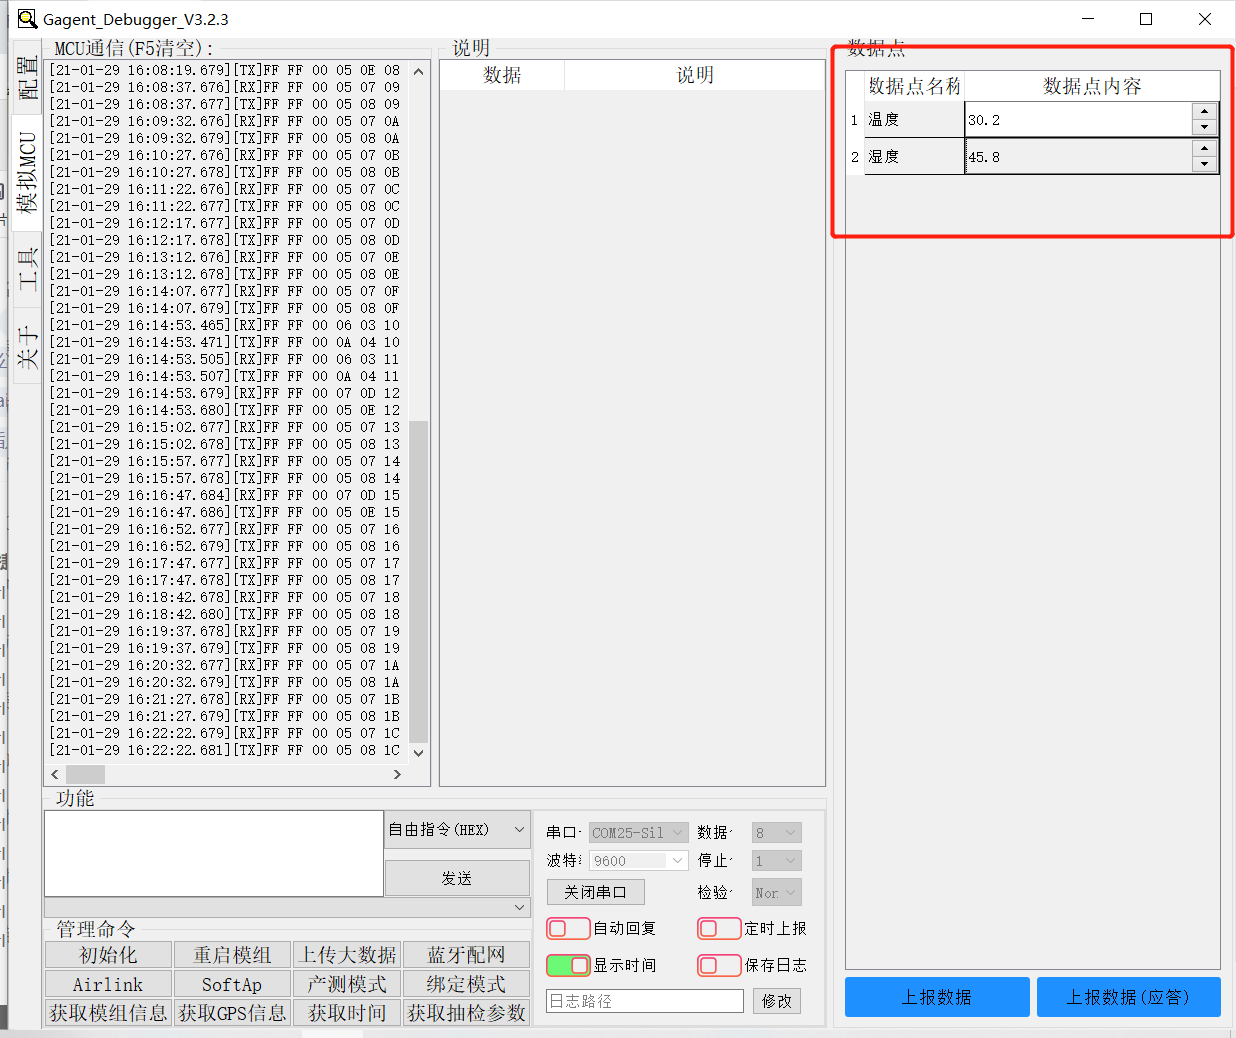Screen dimensions: 1236x1038
Task: Click 获取GPS信息 to get GPS info
Action: tap(232, 1012)
